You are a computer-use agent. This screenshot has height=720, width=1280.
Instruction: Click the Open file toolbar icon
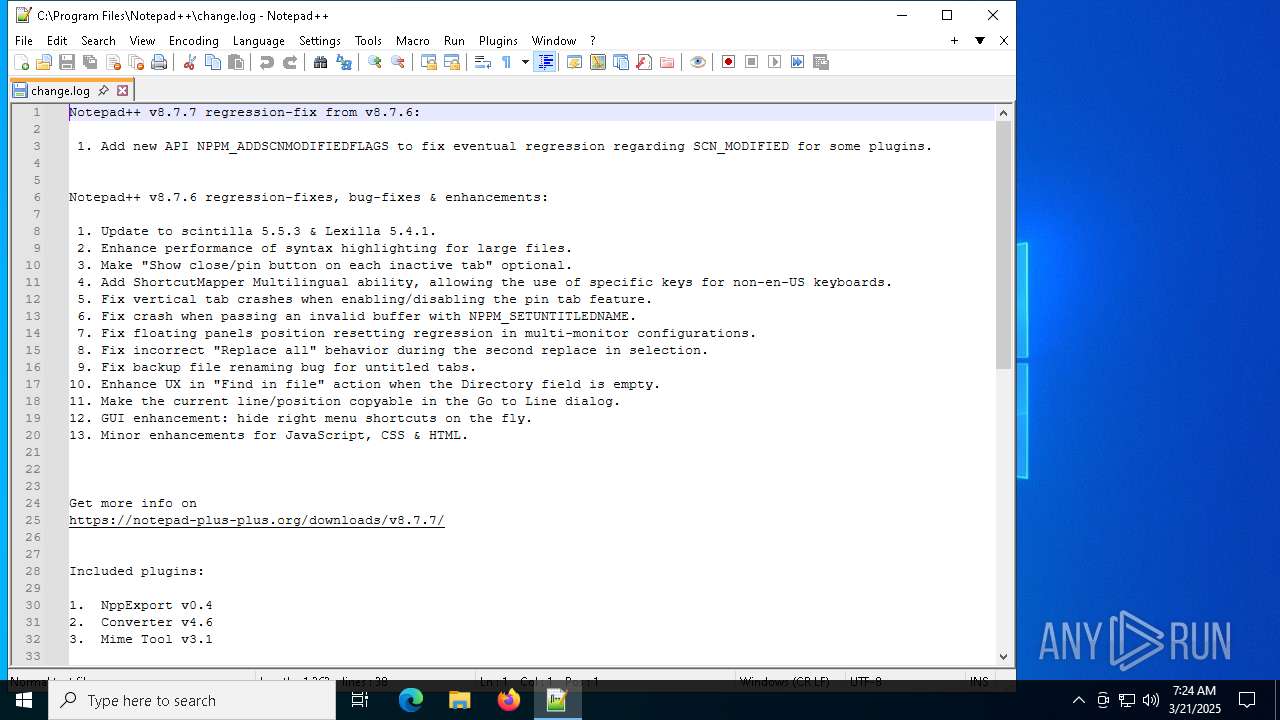pyautogui.click(x=44, y=62)
